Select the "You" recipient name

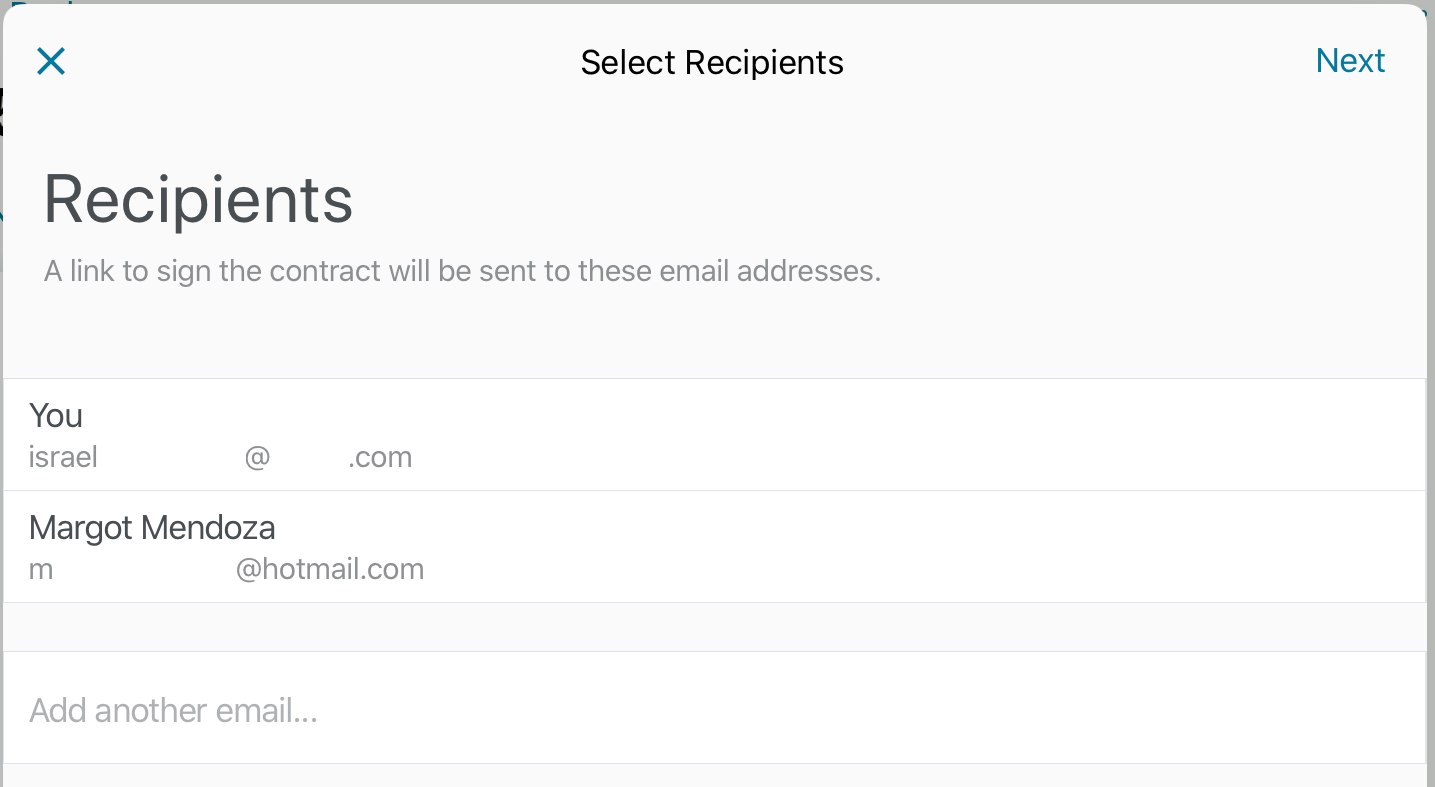56,415
